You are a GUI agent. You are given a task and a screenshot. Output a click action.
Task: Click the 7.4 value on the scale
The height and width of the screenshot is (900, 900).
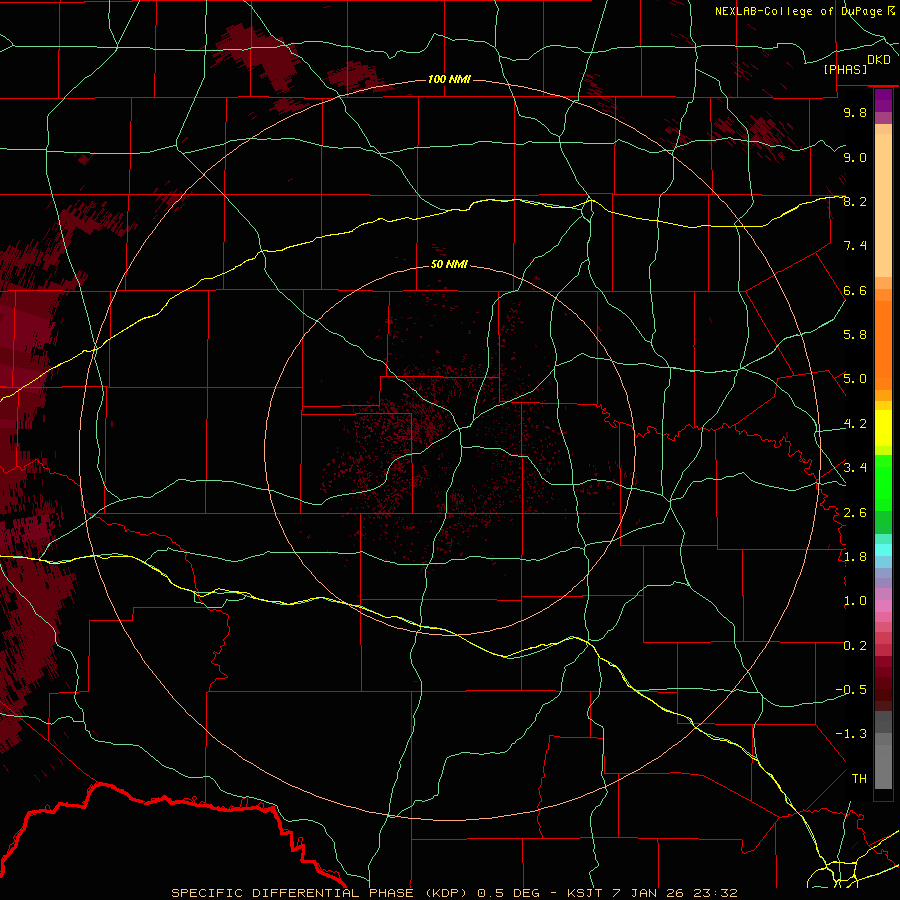tap(855, 246)
